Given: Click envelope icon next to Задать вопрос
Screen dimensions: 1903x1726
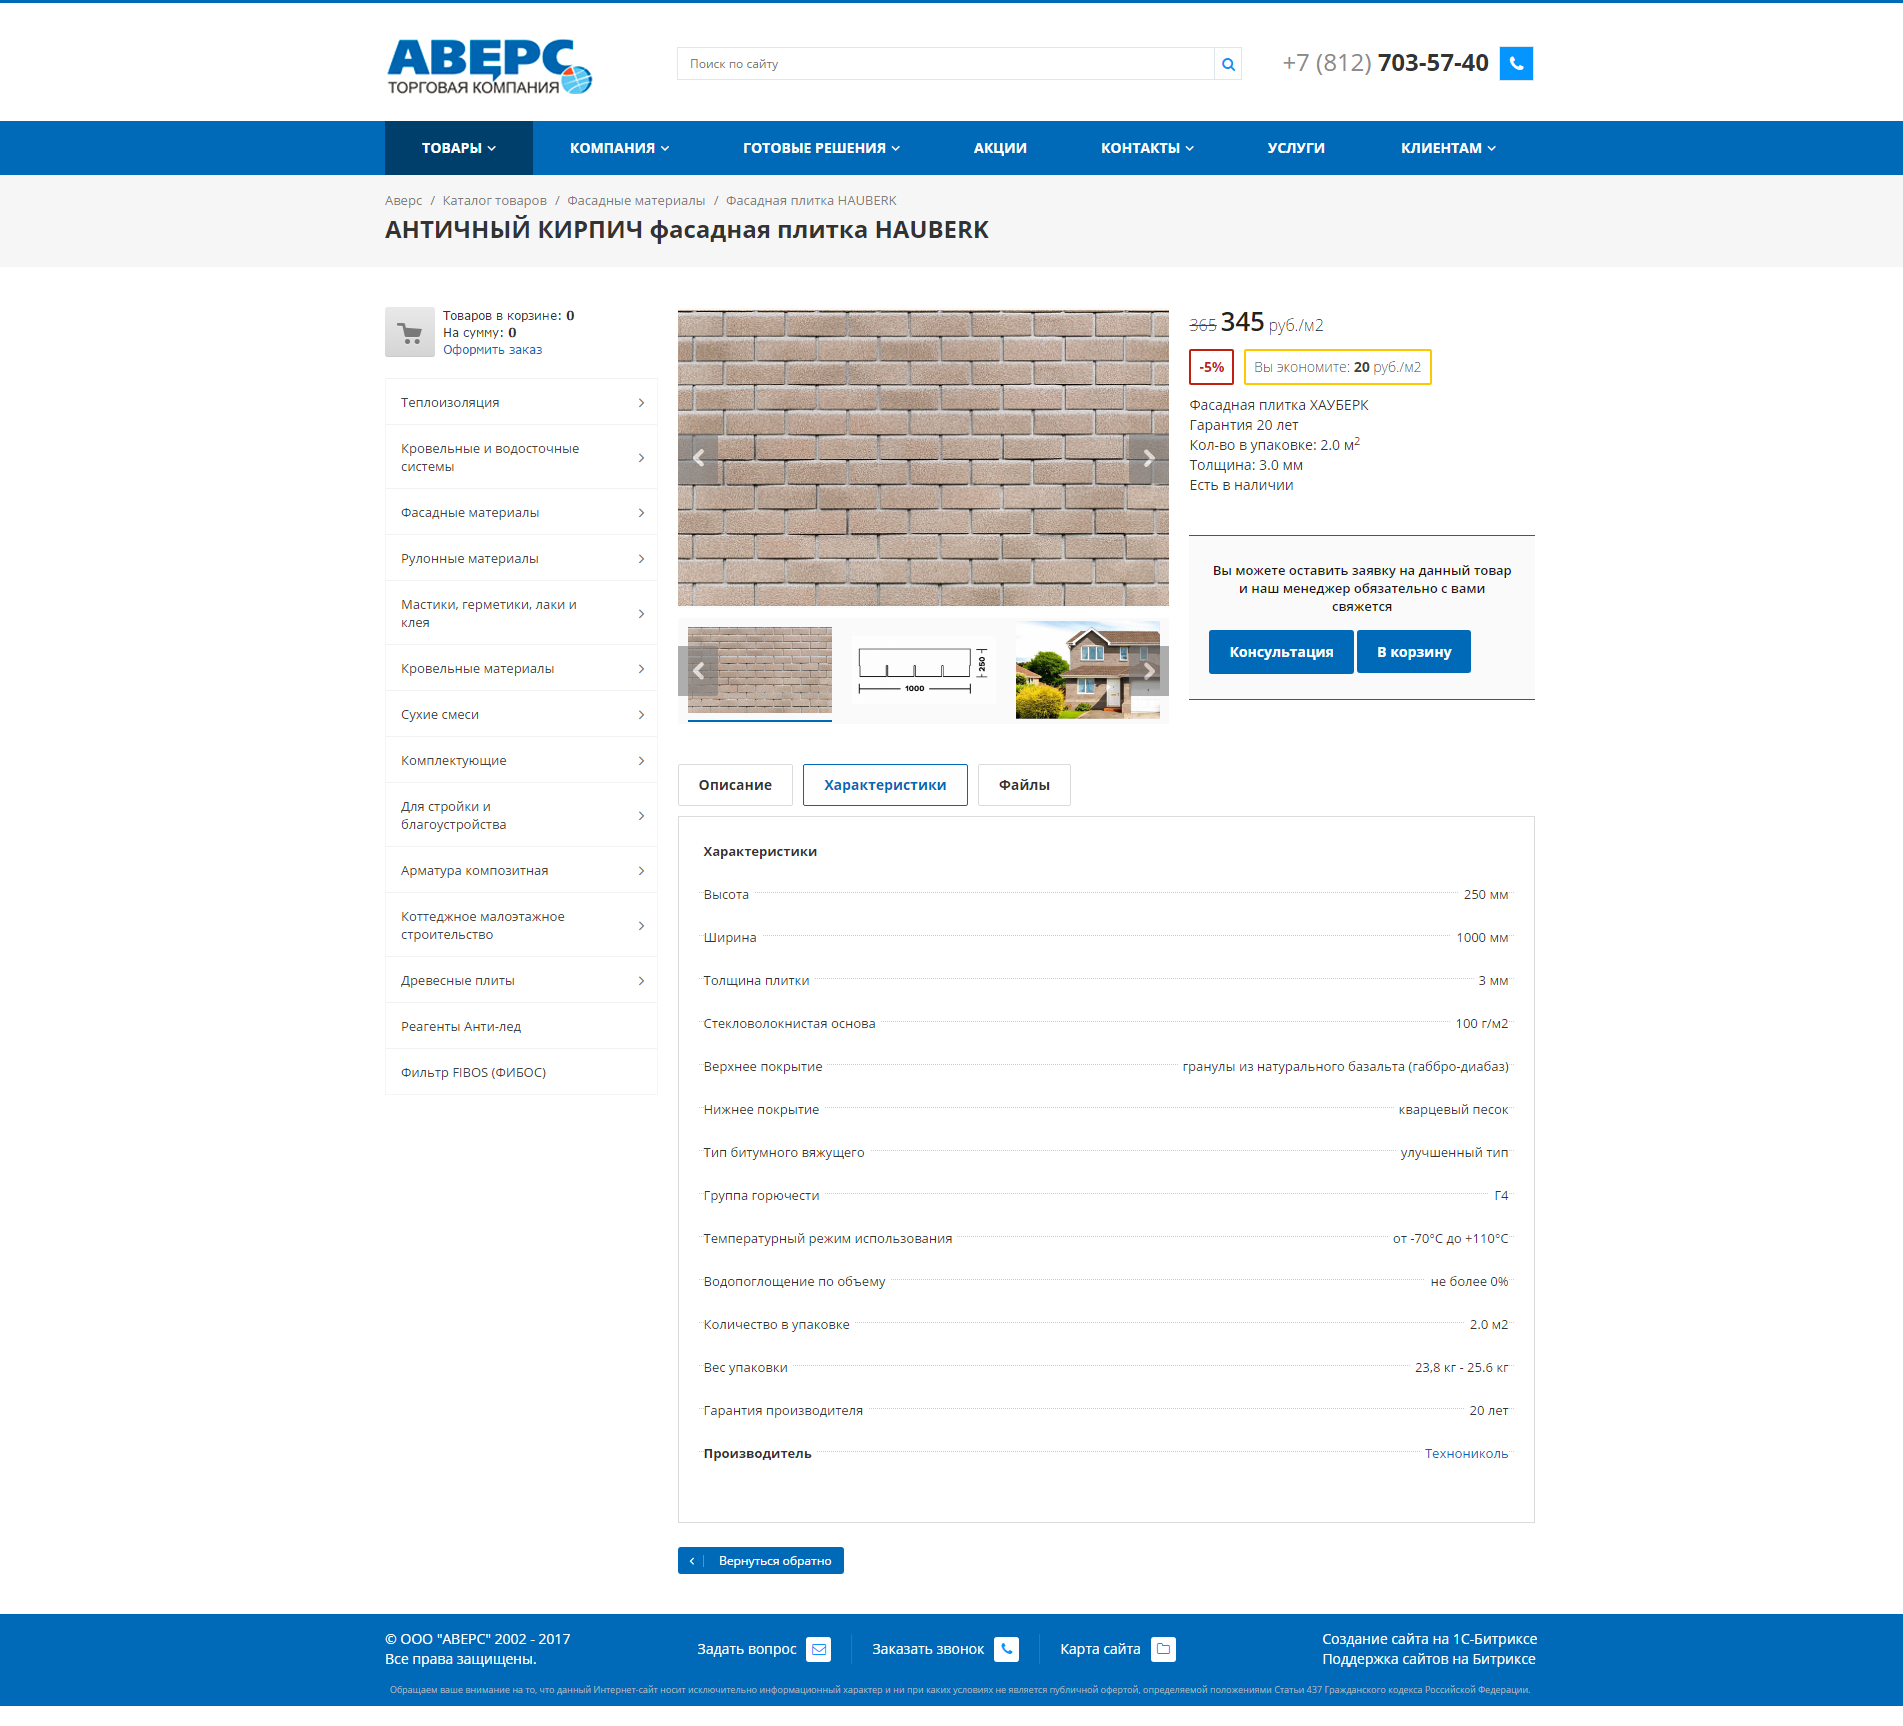Looking at the screenshot, I should [x=819, y=1649].
